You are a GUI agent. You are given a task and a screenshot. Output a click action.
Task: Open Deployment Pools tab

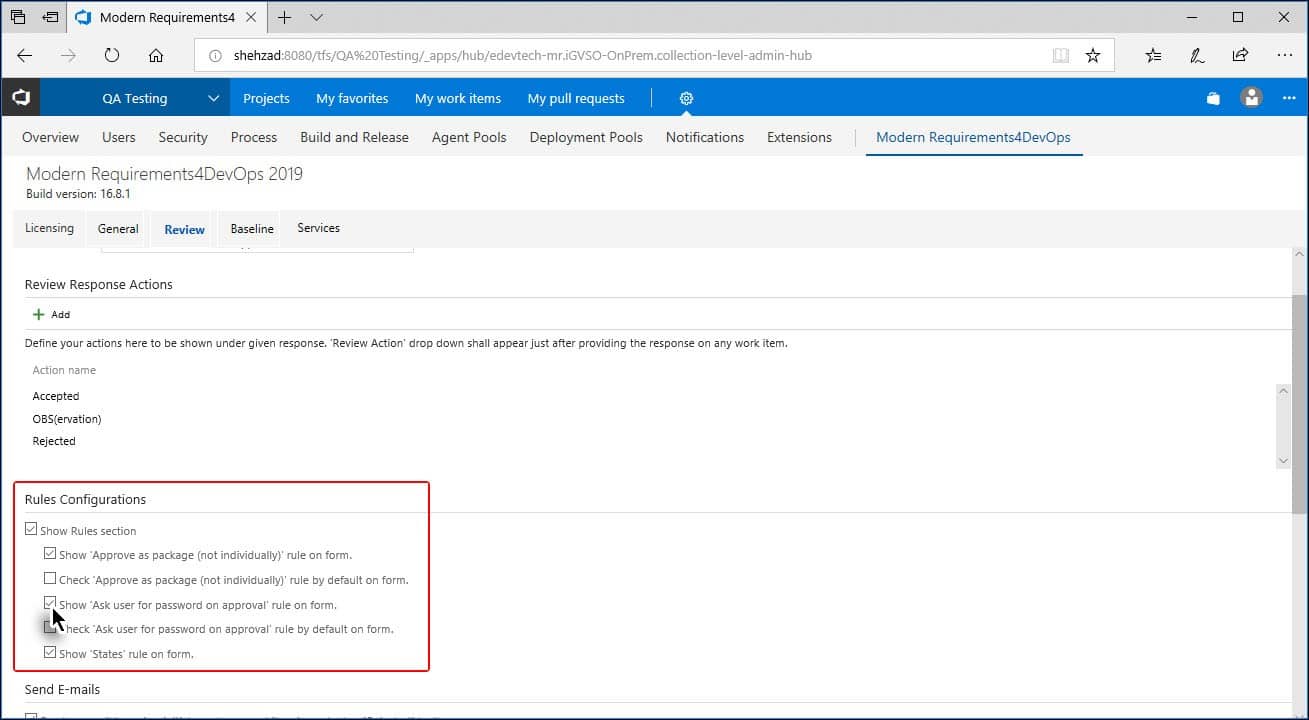(586, 137)
